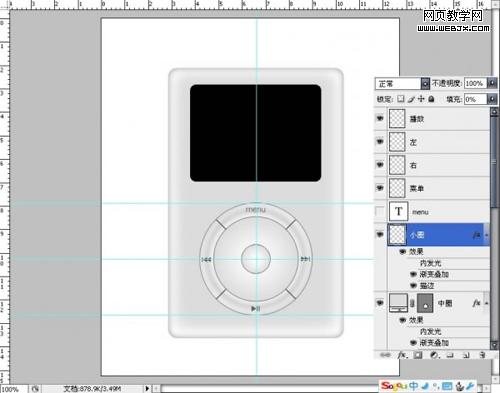
Task: Select the 左 layer thumbnail
Action: tap(397, 142)
